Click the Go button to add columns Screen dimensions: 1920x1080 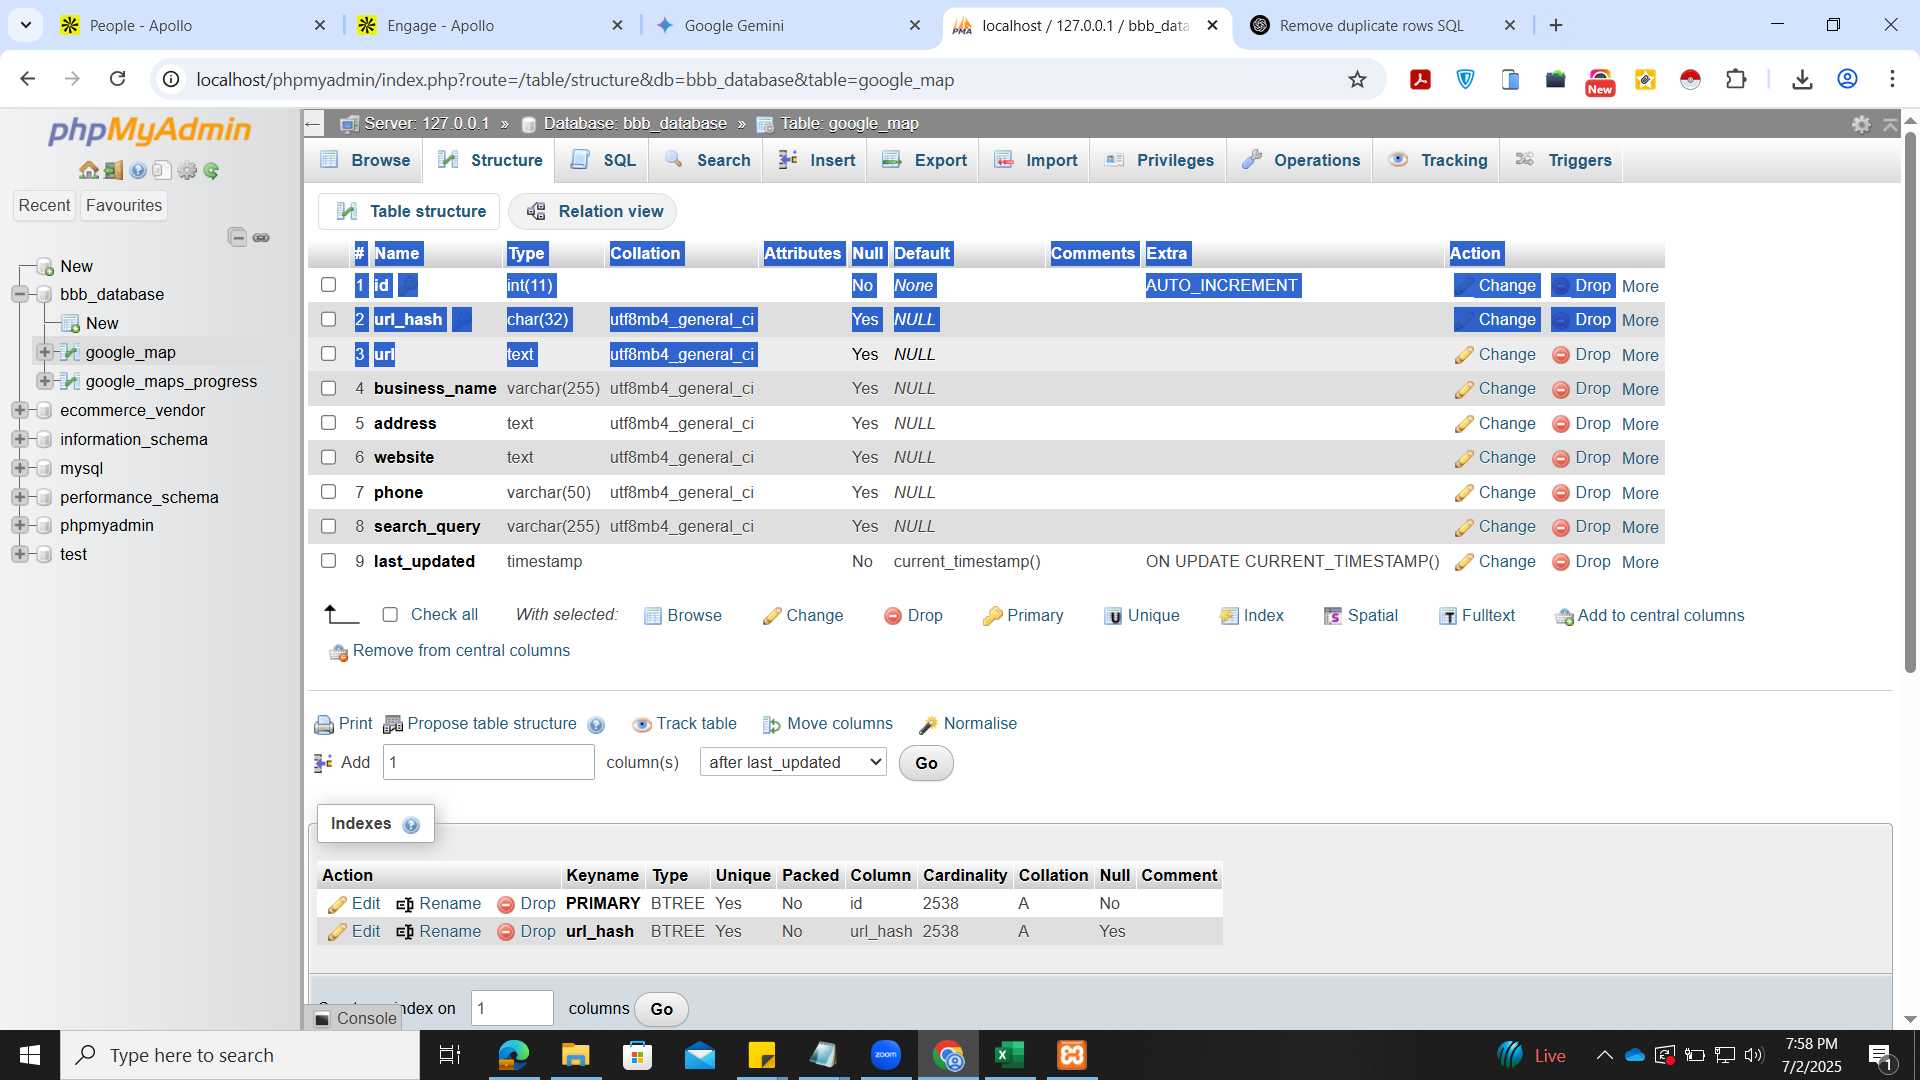pyautogui.click(x=926, y=764)
